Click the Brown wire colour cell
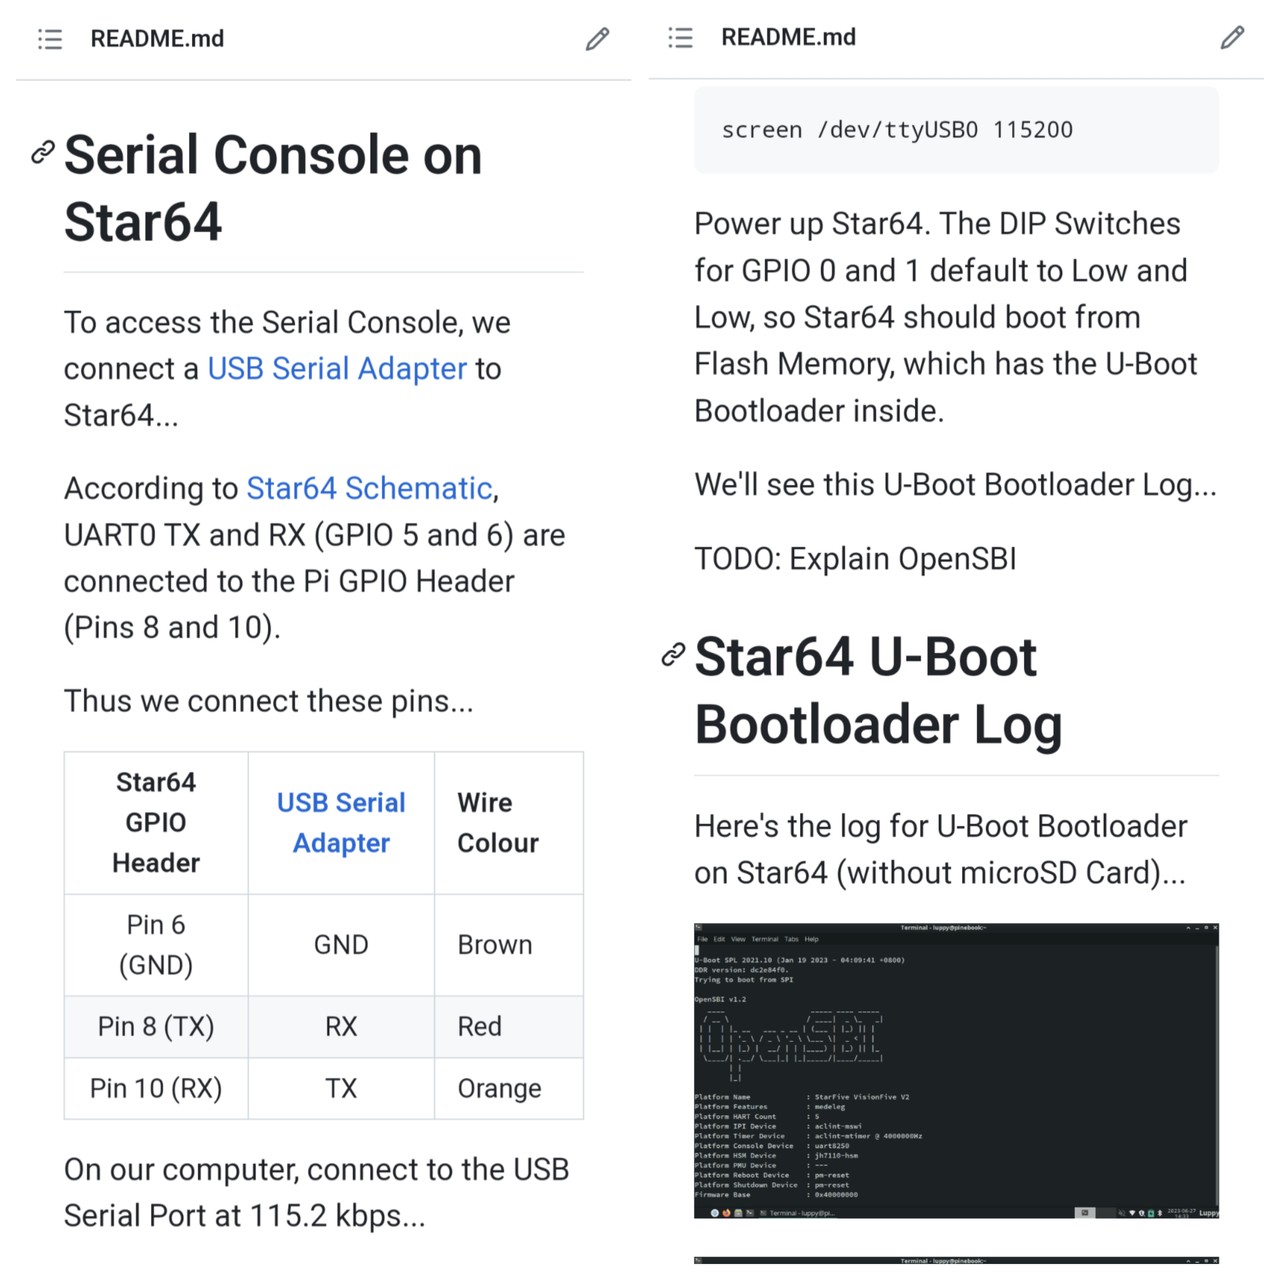 coord(495,945)
